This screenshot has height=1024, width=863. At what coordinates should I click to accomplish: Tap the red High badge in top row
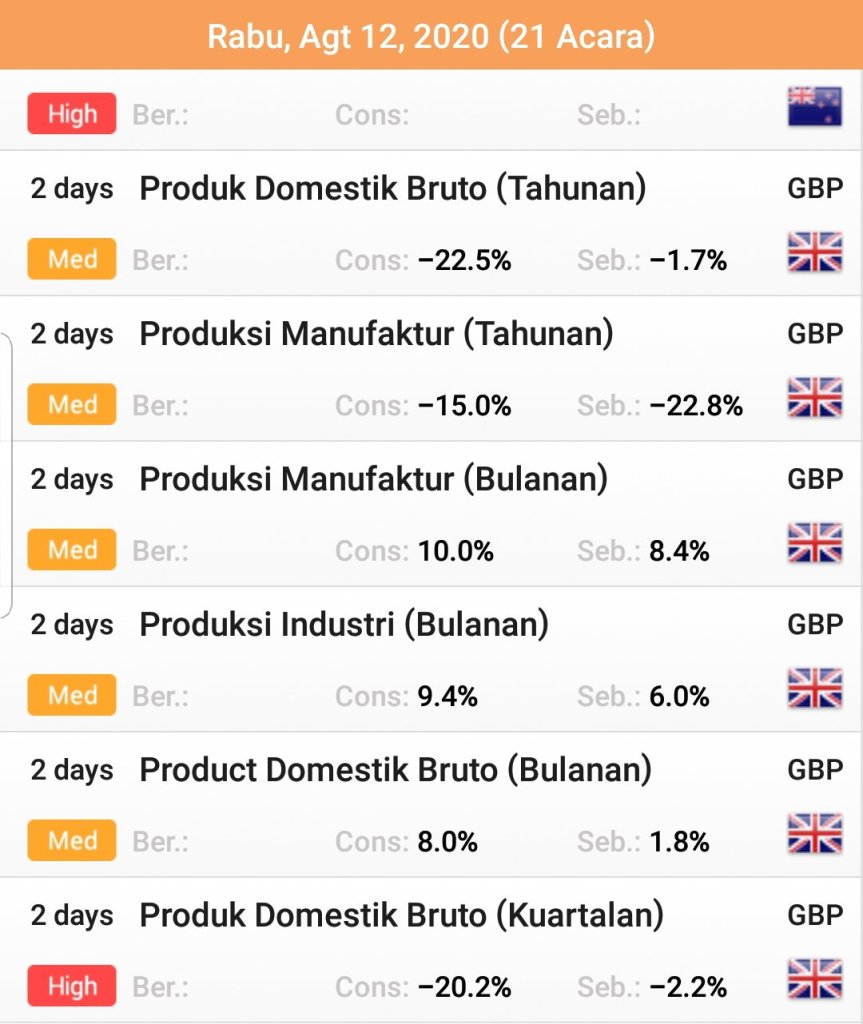72,114
